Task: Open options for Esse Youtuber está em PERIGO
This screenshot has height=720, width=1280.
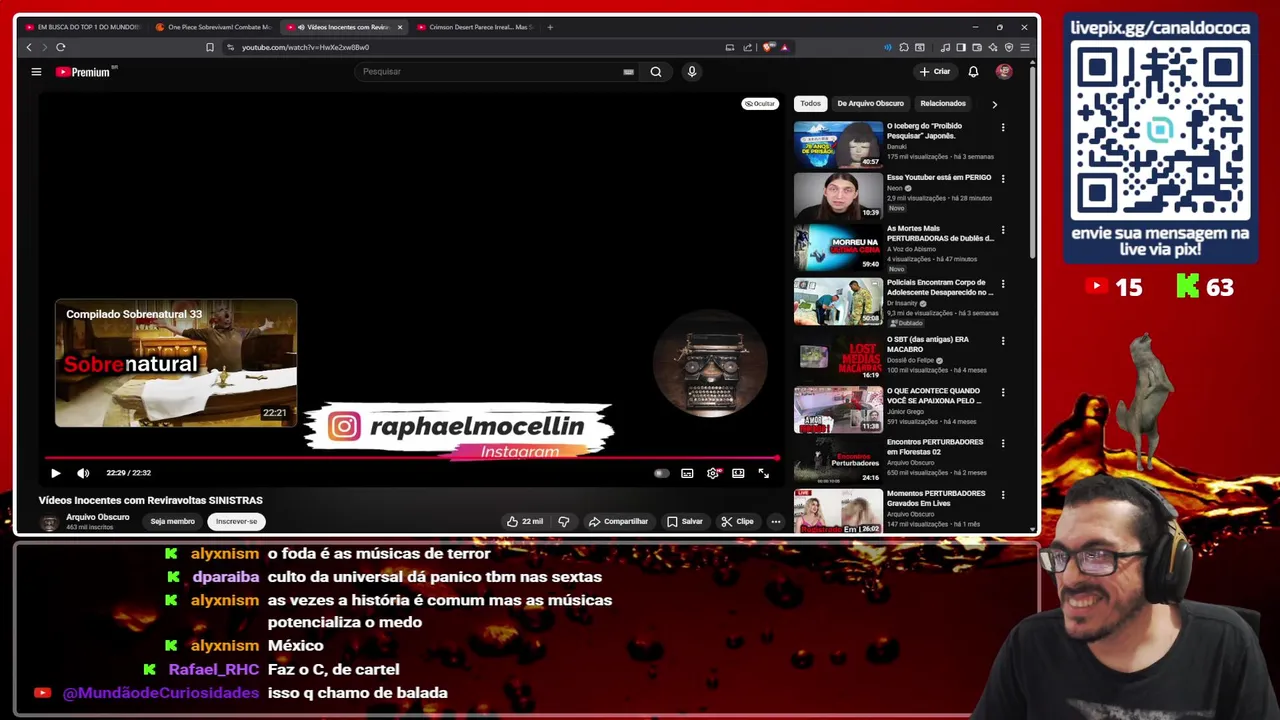Action: [x=1003, y=179]
